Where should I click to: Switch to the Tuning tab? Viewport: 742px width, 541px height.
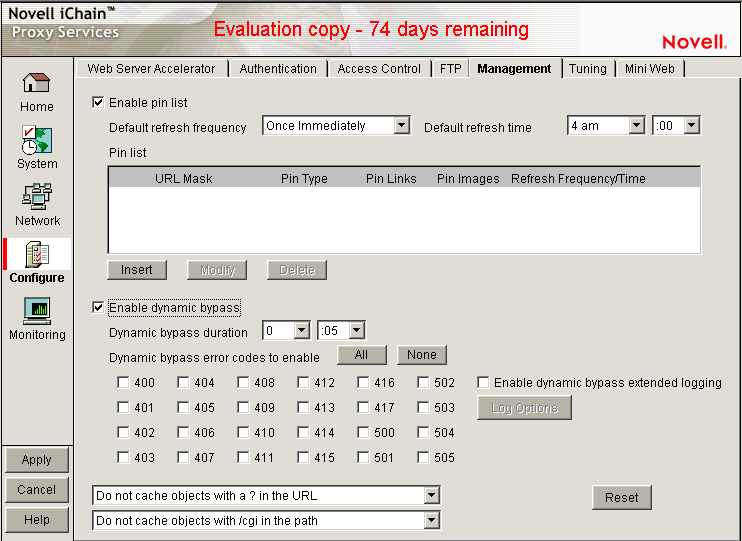(x=588, y=69)
